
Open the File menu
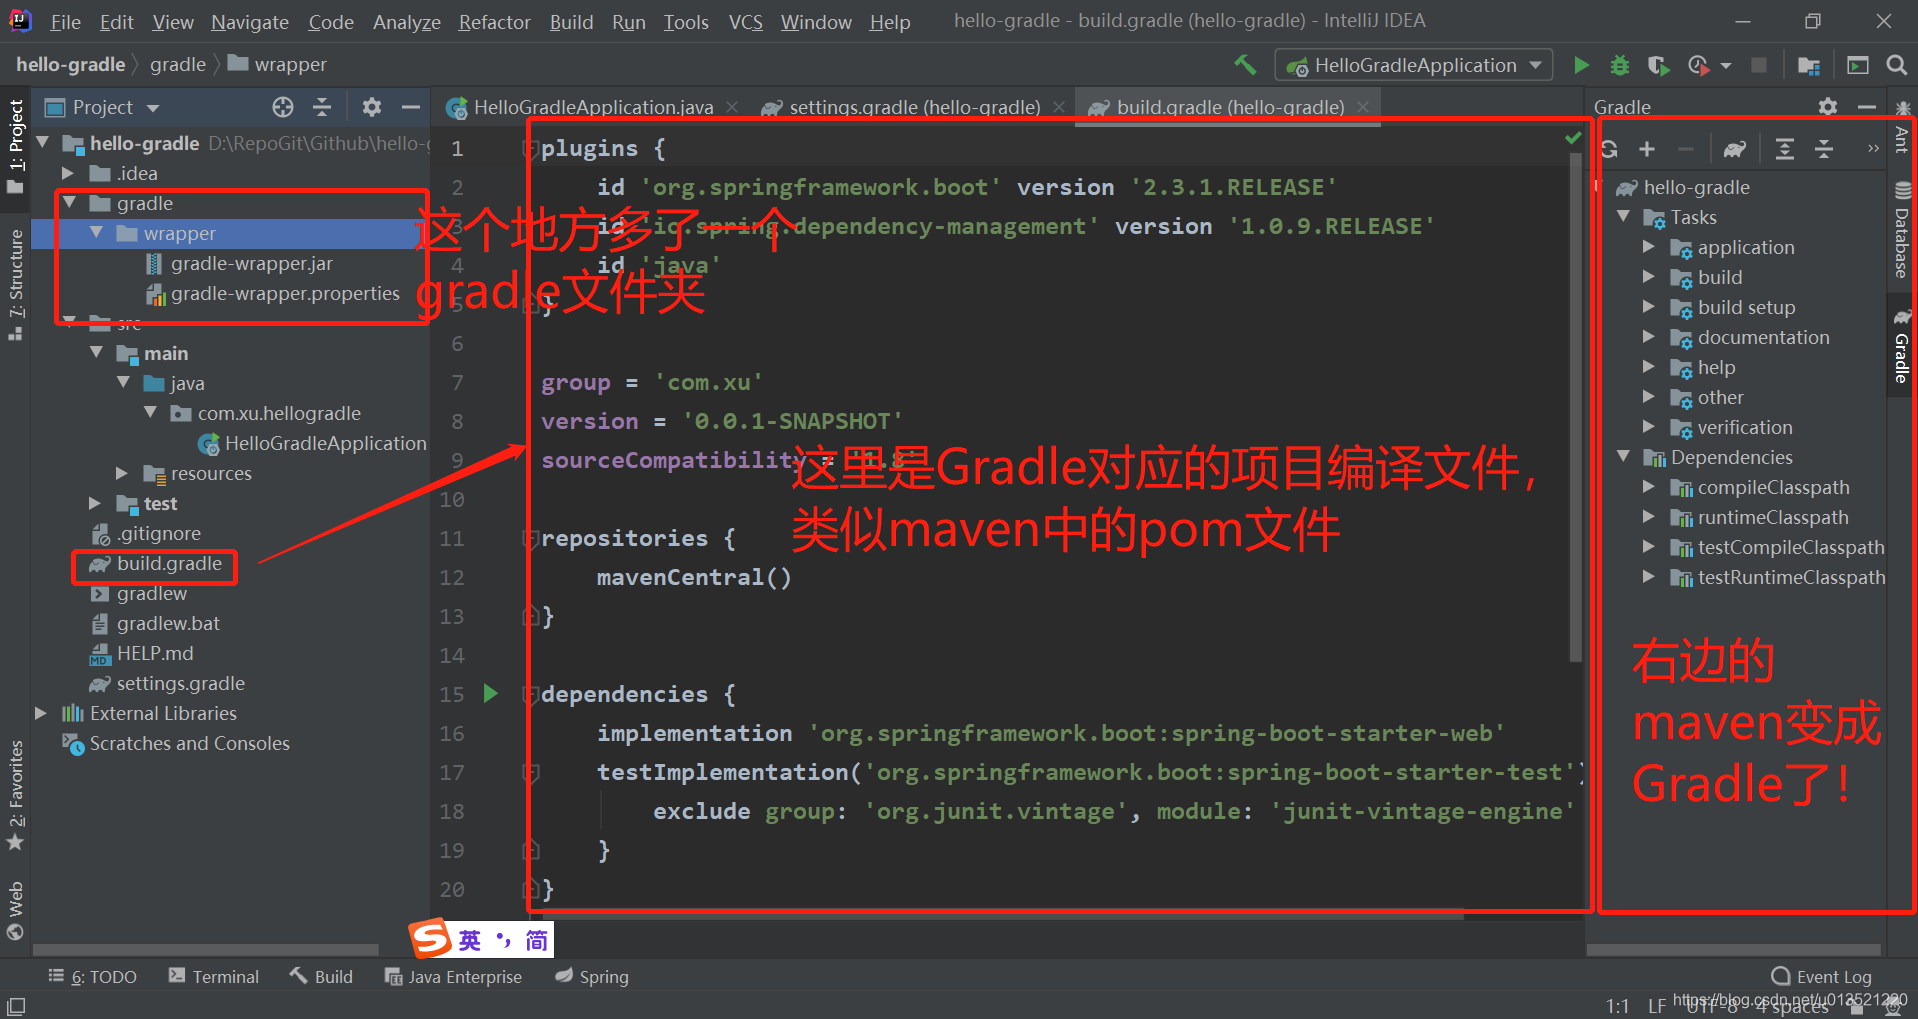click(x=65, y=21)
